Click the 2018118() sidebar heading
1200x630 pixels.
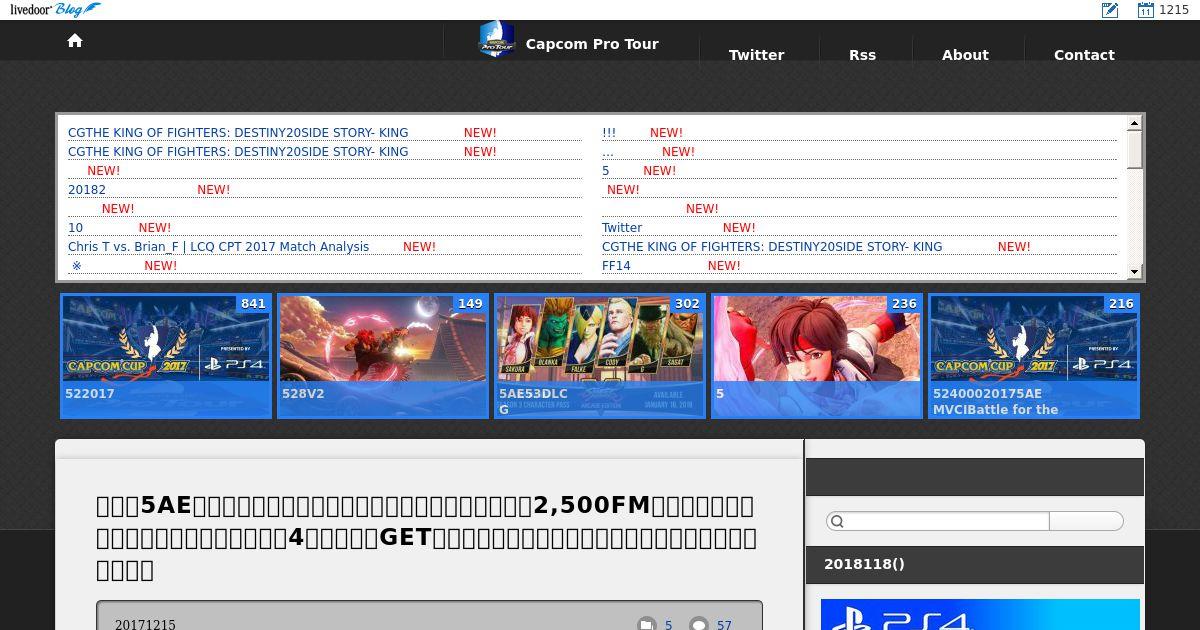[864, 564]
